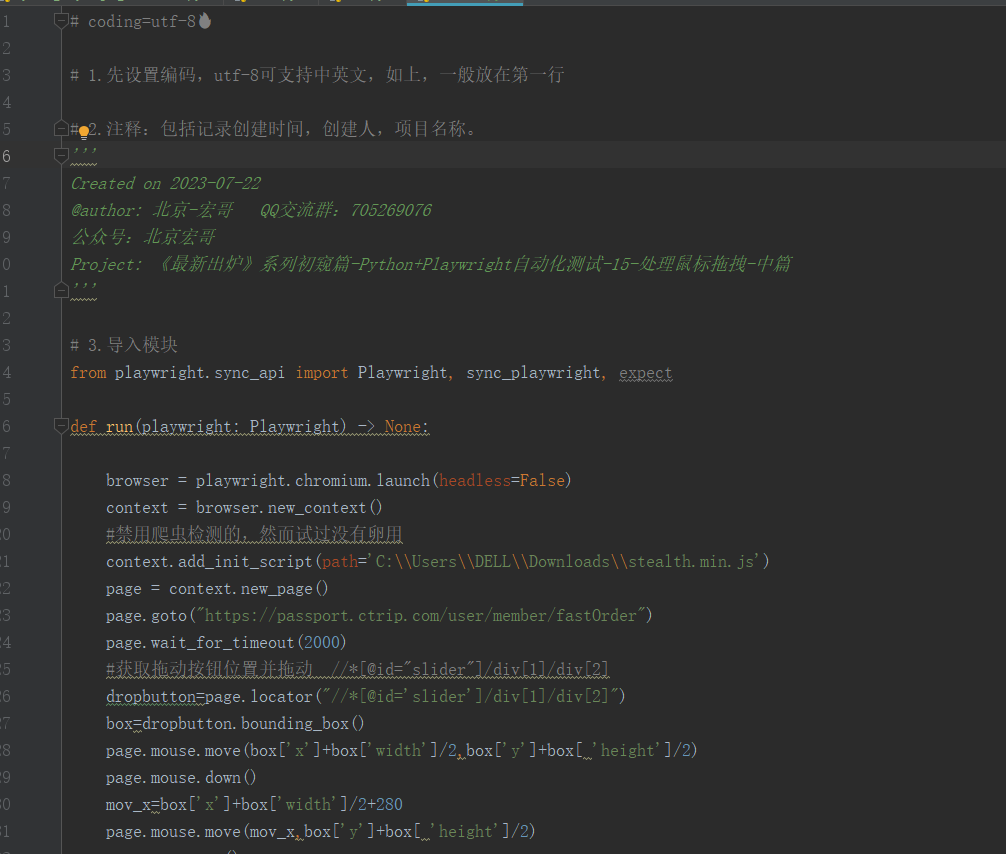Collapse the 'def run' function fold marker
The width and height of the screenshot is (1006, 854).
click(x=61, y=426)
